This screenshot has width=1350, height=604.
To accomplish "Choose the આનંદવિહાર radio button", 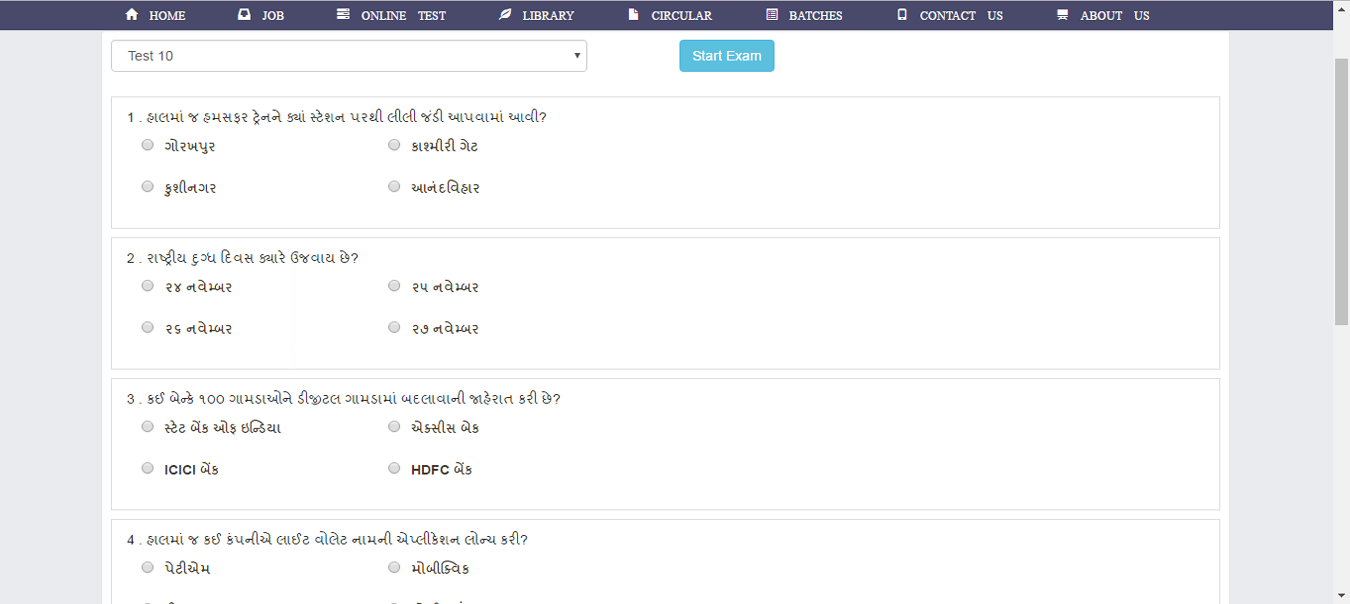I will (x=394, y=186).
